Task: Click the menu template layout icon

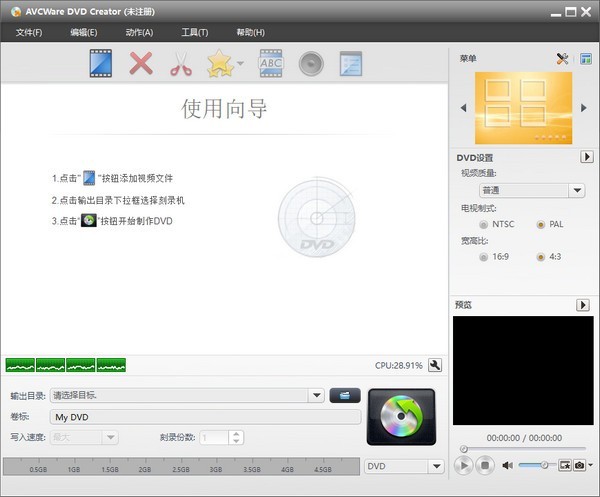Action: pos(586,59)
